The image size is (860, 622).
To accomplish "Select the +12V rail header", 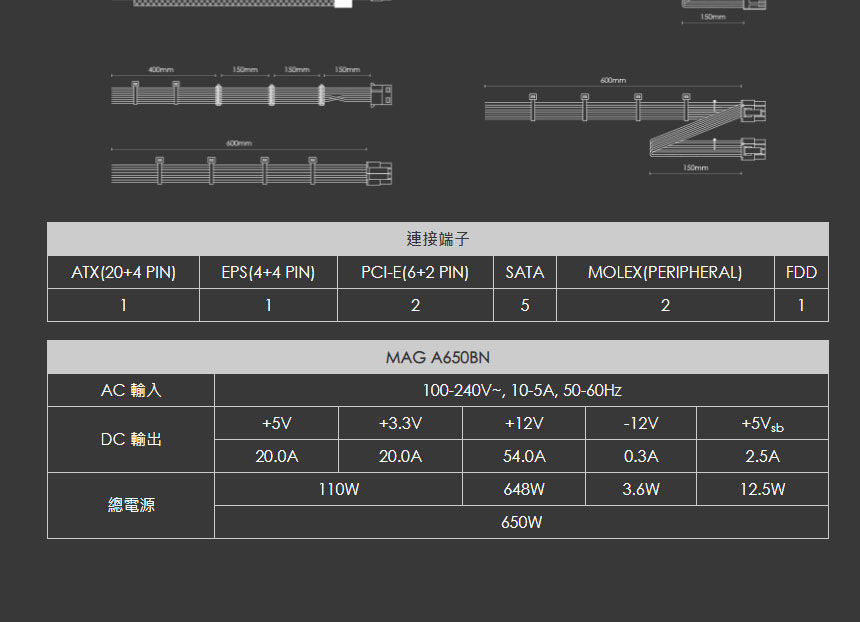I will pyautogui.click(x=524, y=423).
